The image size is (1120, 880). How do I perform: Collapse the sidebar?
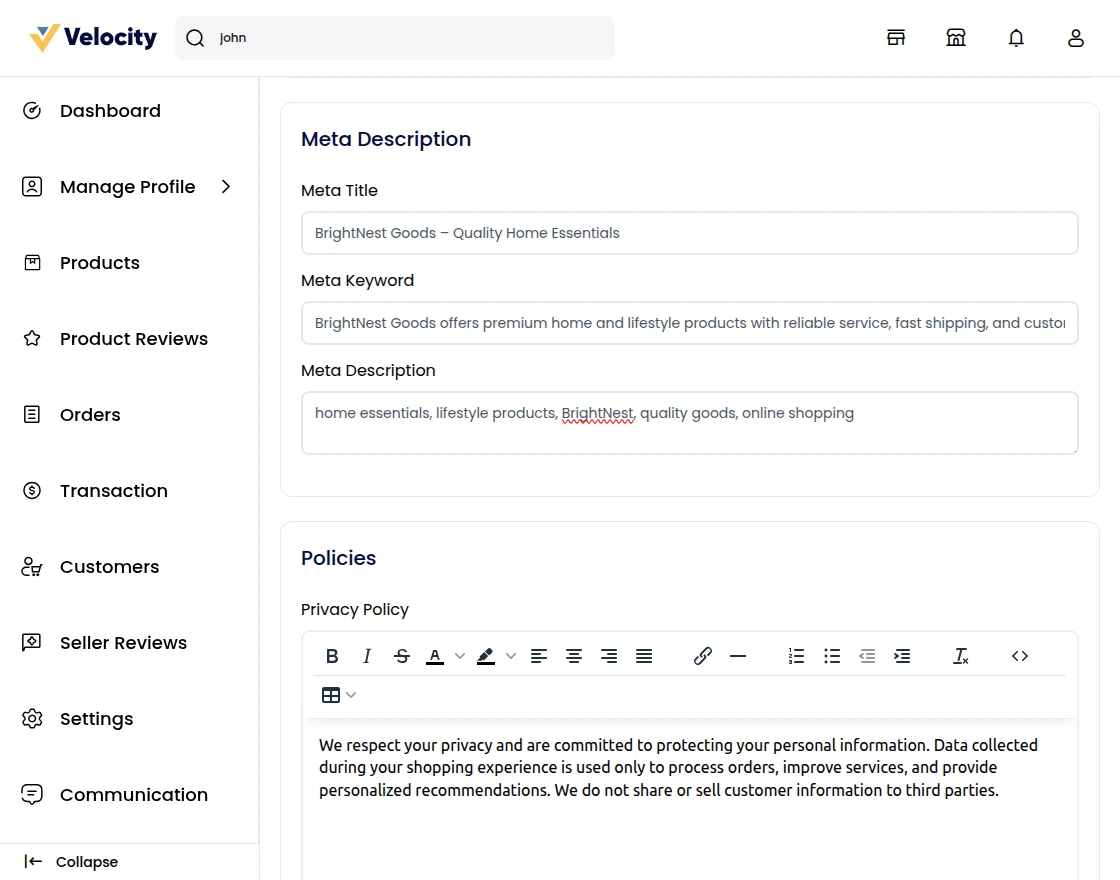(x=72, y=862)
